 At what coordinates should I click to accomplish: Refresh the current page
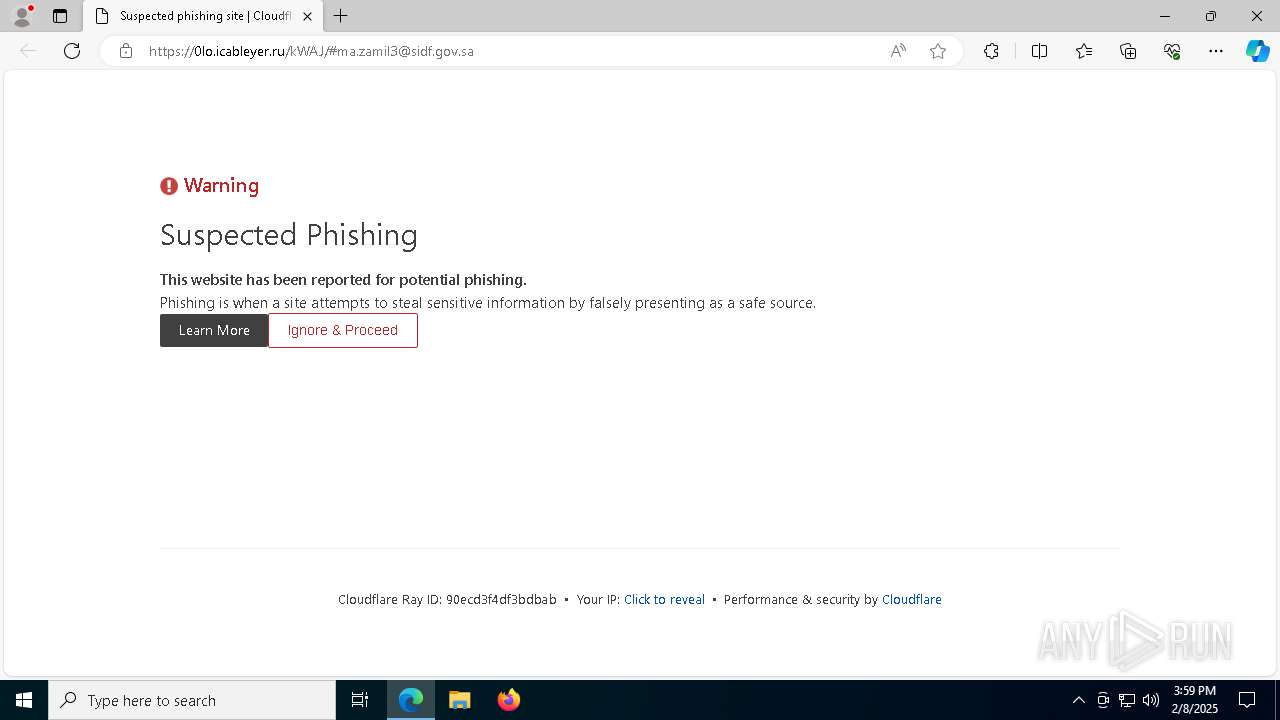tap(72, 51)
